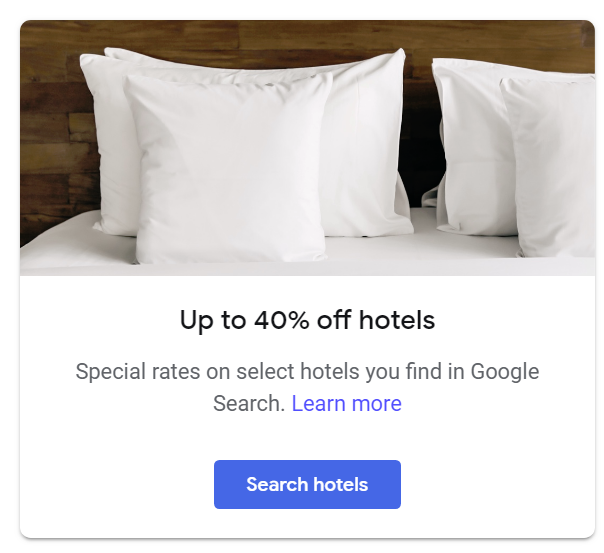Click the Special rates description text
Screen dimensions: 604x553
tap(307, 387)
